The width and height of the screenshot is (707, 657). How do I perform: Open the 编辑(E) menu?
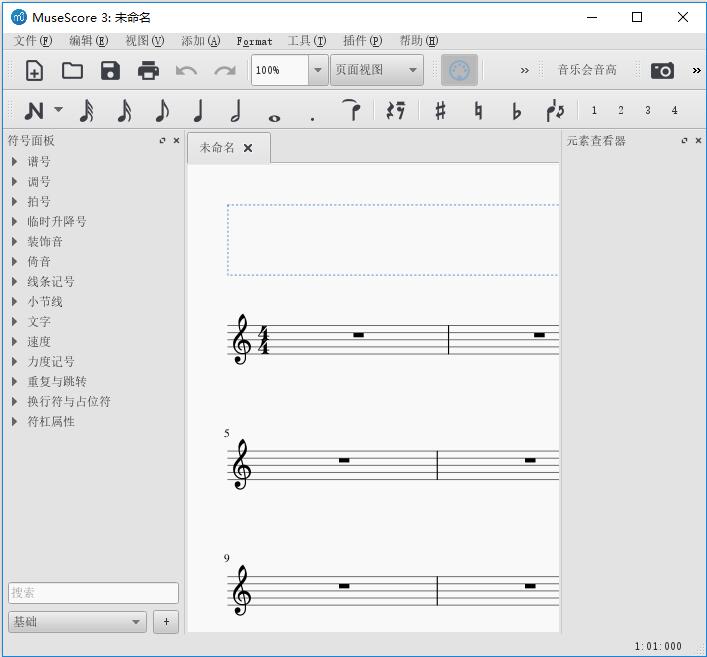89,41
